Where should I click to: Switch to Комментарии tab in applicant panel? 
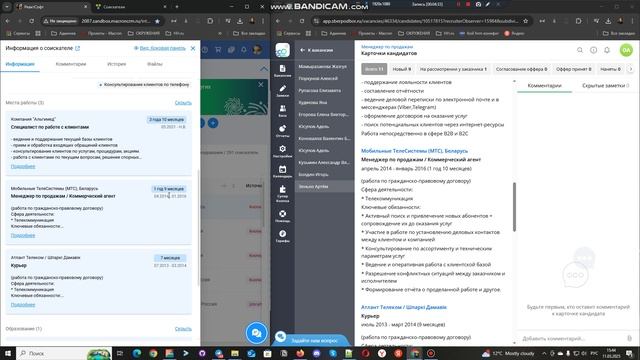tap(71, 64)
